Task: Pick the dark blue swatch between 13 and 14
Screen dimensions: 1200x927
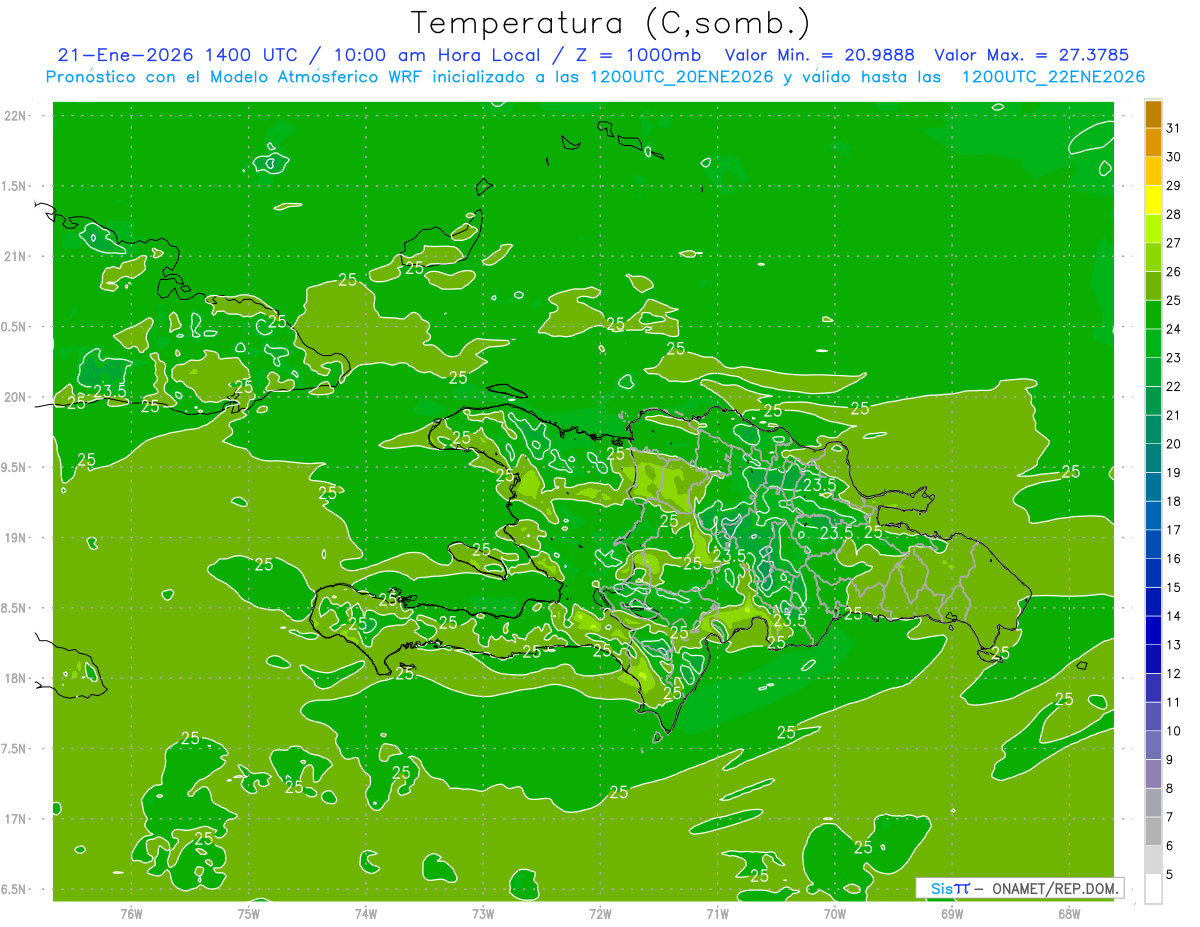Action: (x=1153, y=630)
